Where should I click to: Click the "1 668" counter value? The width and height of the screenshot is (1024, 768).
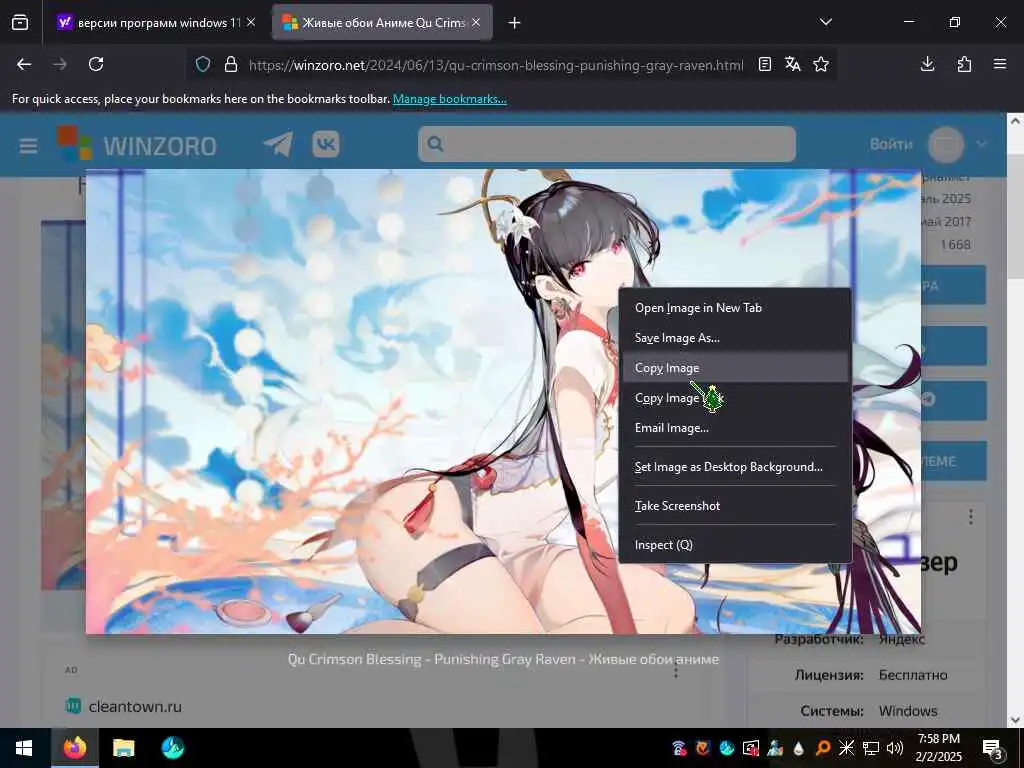point(955,245)
